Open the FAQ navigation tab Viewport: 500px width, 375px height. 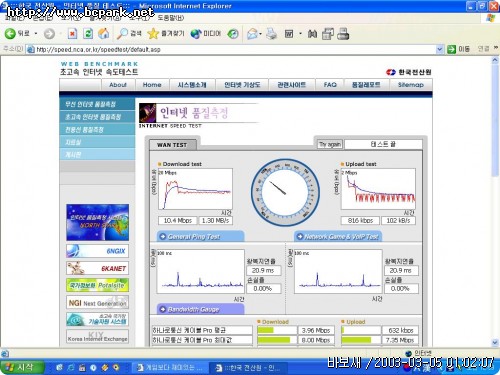(x=330, y=85)
